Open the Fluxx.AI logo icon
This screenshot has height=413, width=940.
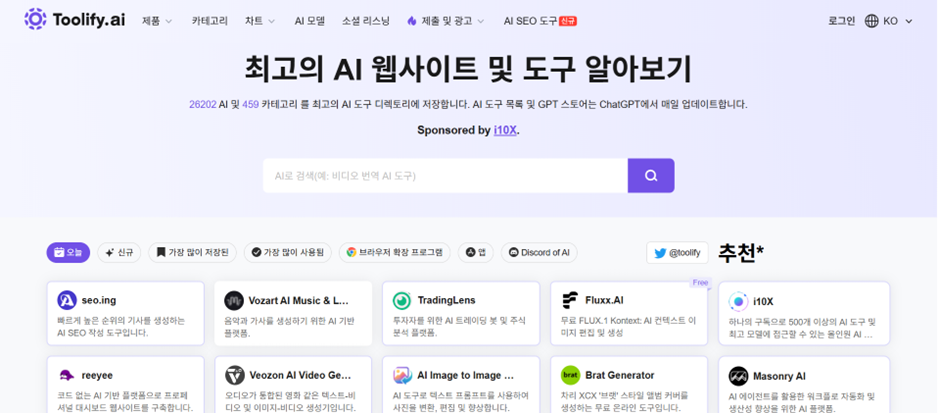click(x=570, y=300)
